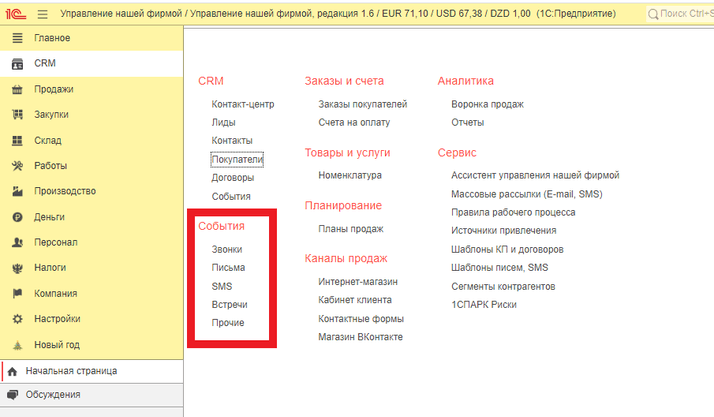Open Ассистент управления нашей фирмой link

coord(535,175)
